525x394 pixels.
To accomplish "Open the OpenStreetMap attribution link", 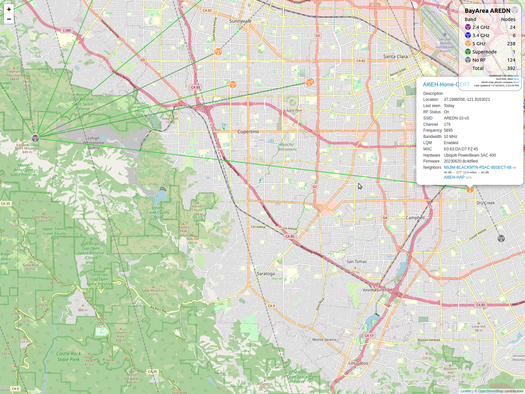I will (x=490, y=391).
